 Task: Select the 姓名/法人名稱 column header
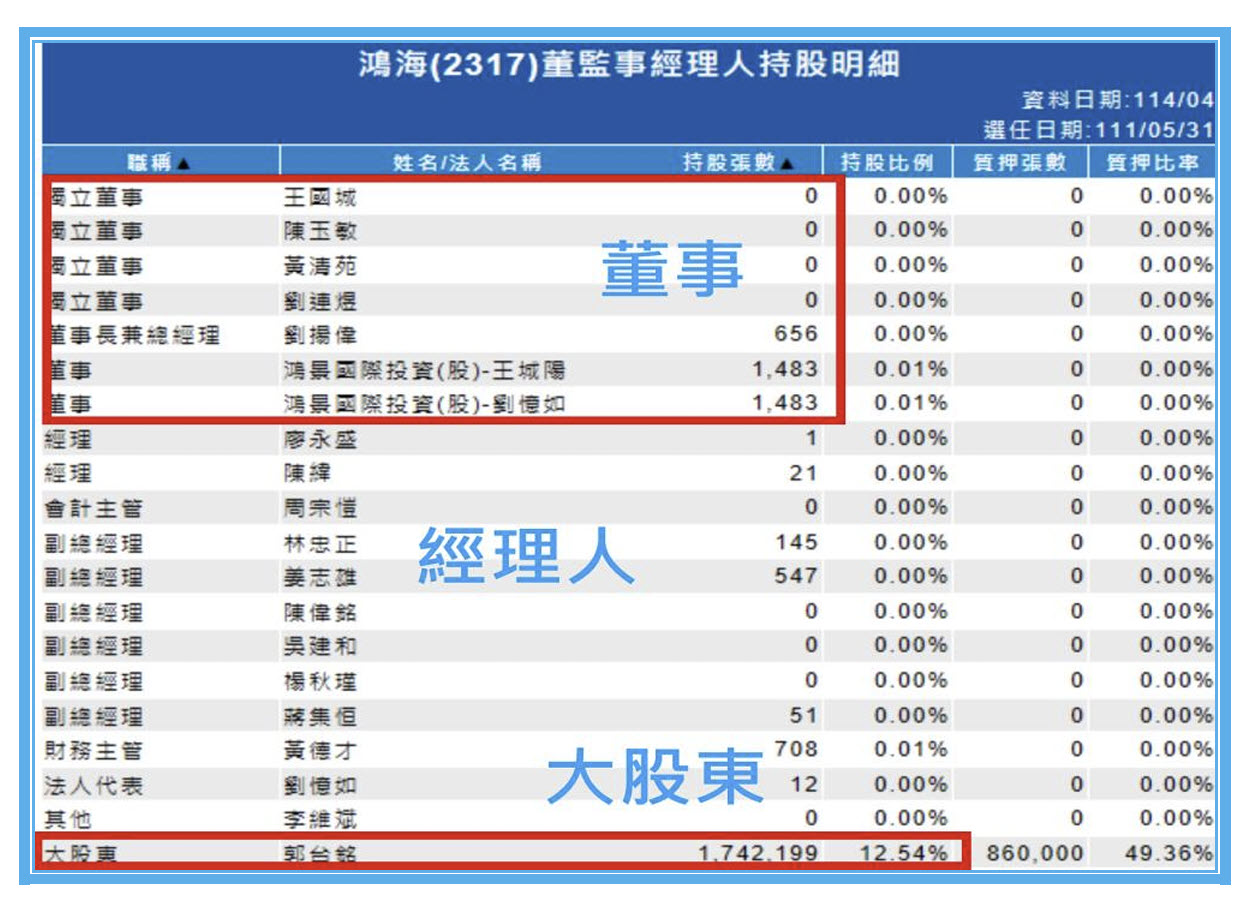[467, 162]
